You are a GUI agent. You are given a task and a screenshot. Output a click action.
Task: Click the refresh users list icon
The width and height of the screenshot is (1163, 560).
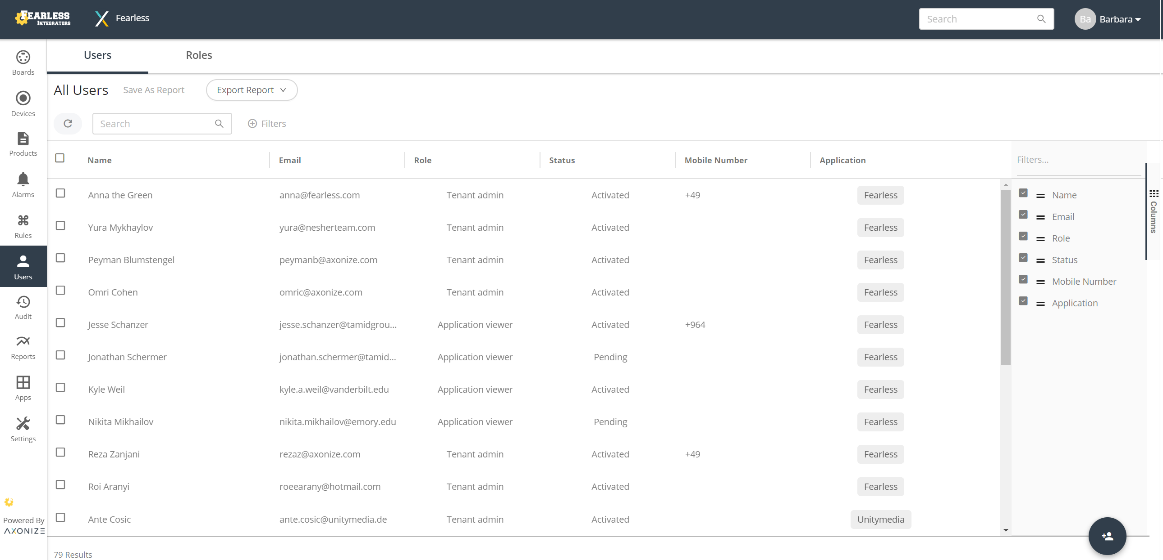point(68,124)
